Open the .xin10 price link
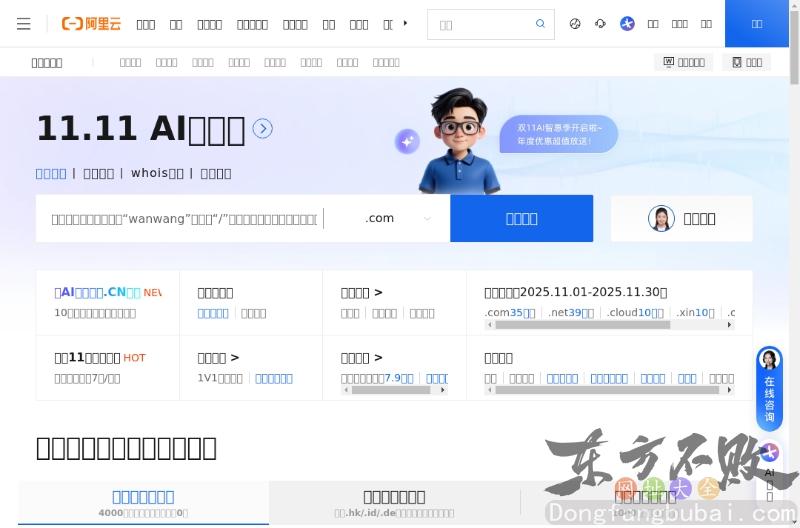The width and height of the screenshot is (800, 528). (695, 313)
